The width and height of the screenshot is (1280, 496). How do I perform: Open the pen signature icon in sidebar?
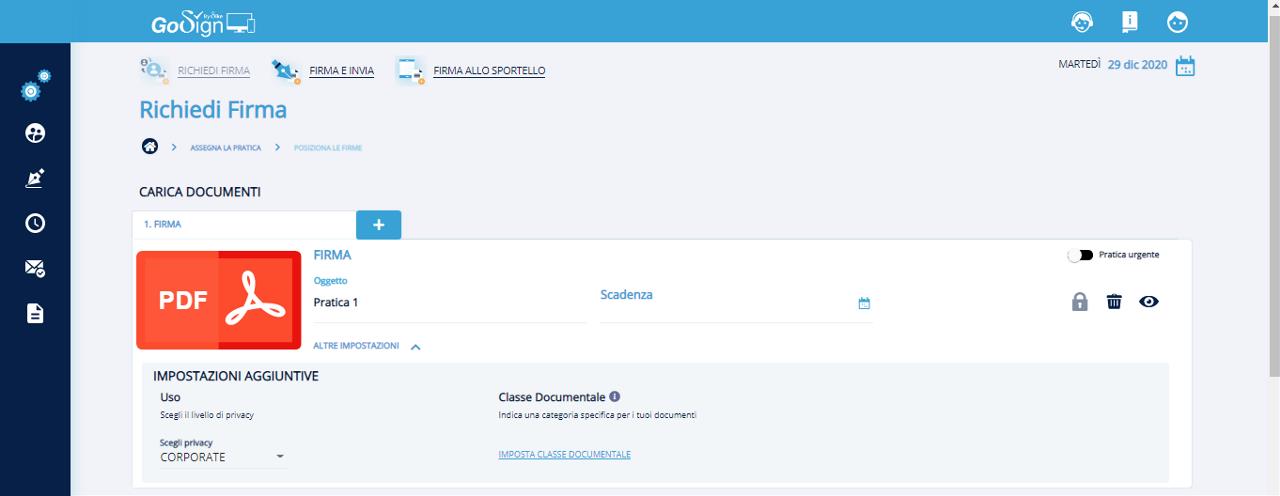(35, 178)
